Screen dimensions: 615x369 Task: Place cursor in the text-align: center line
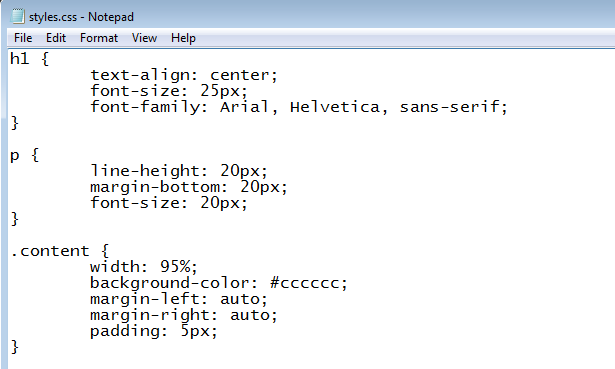tap(184, 75)
